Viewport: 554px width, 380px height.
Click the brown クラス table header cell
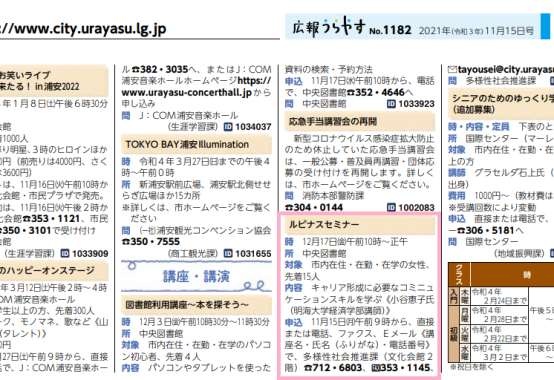459,274
